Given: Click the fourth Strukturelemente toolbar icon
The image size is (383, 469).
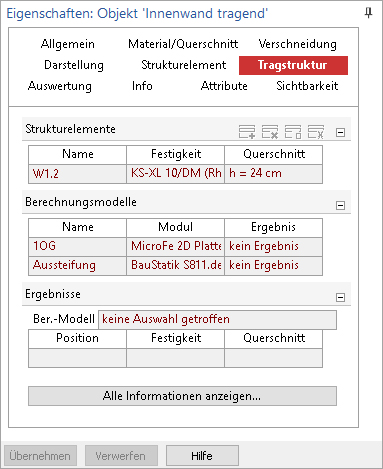Looking at the screenshot, I should click(316, 132).
